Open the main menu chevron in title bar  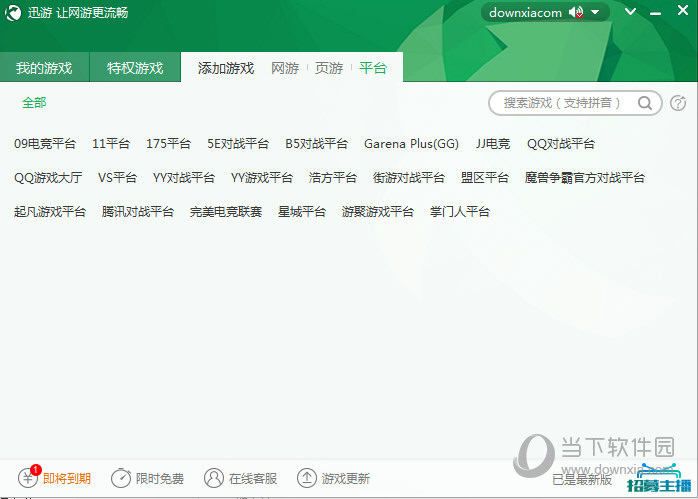pos(630,12)
